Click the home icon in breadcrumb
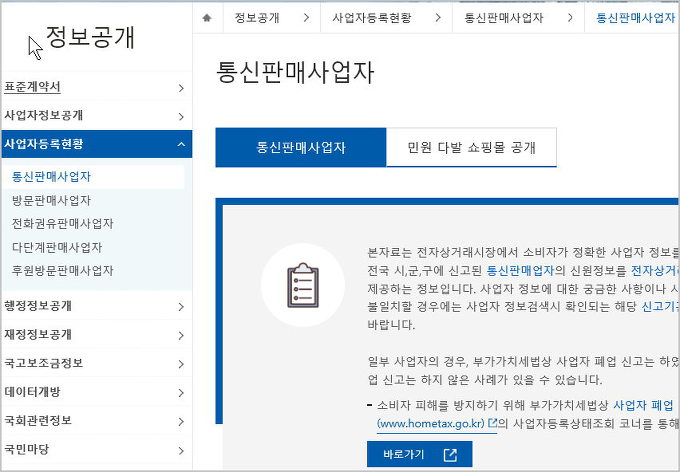The height and width of the screenshot is (472, 680). 207,17
